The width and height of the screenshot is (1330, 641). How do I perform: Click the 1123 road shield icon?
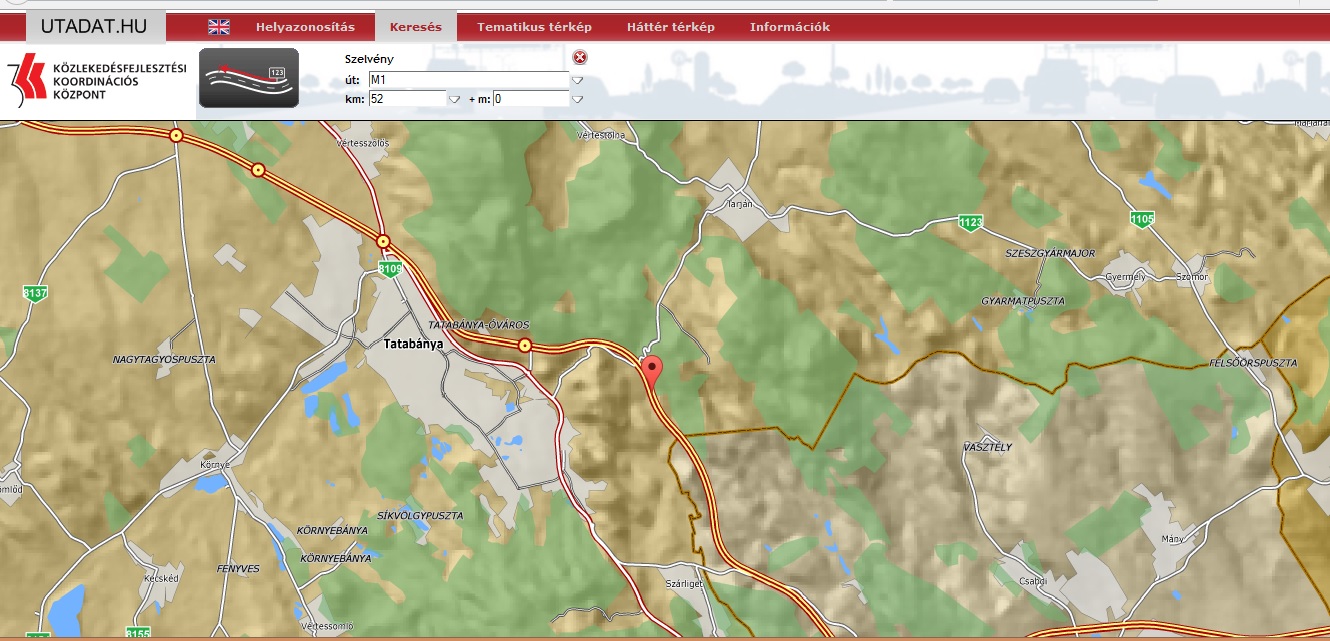tap(969, 221)
